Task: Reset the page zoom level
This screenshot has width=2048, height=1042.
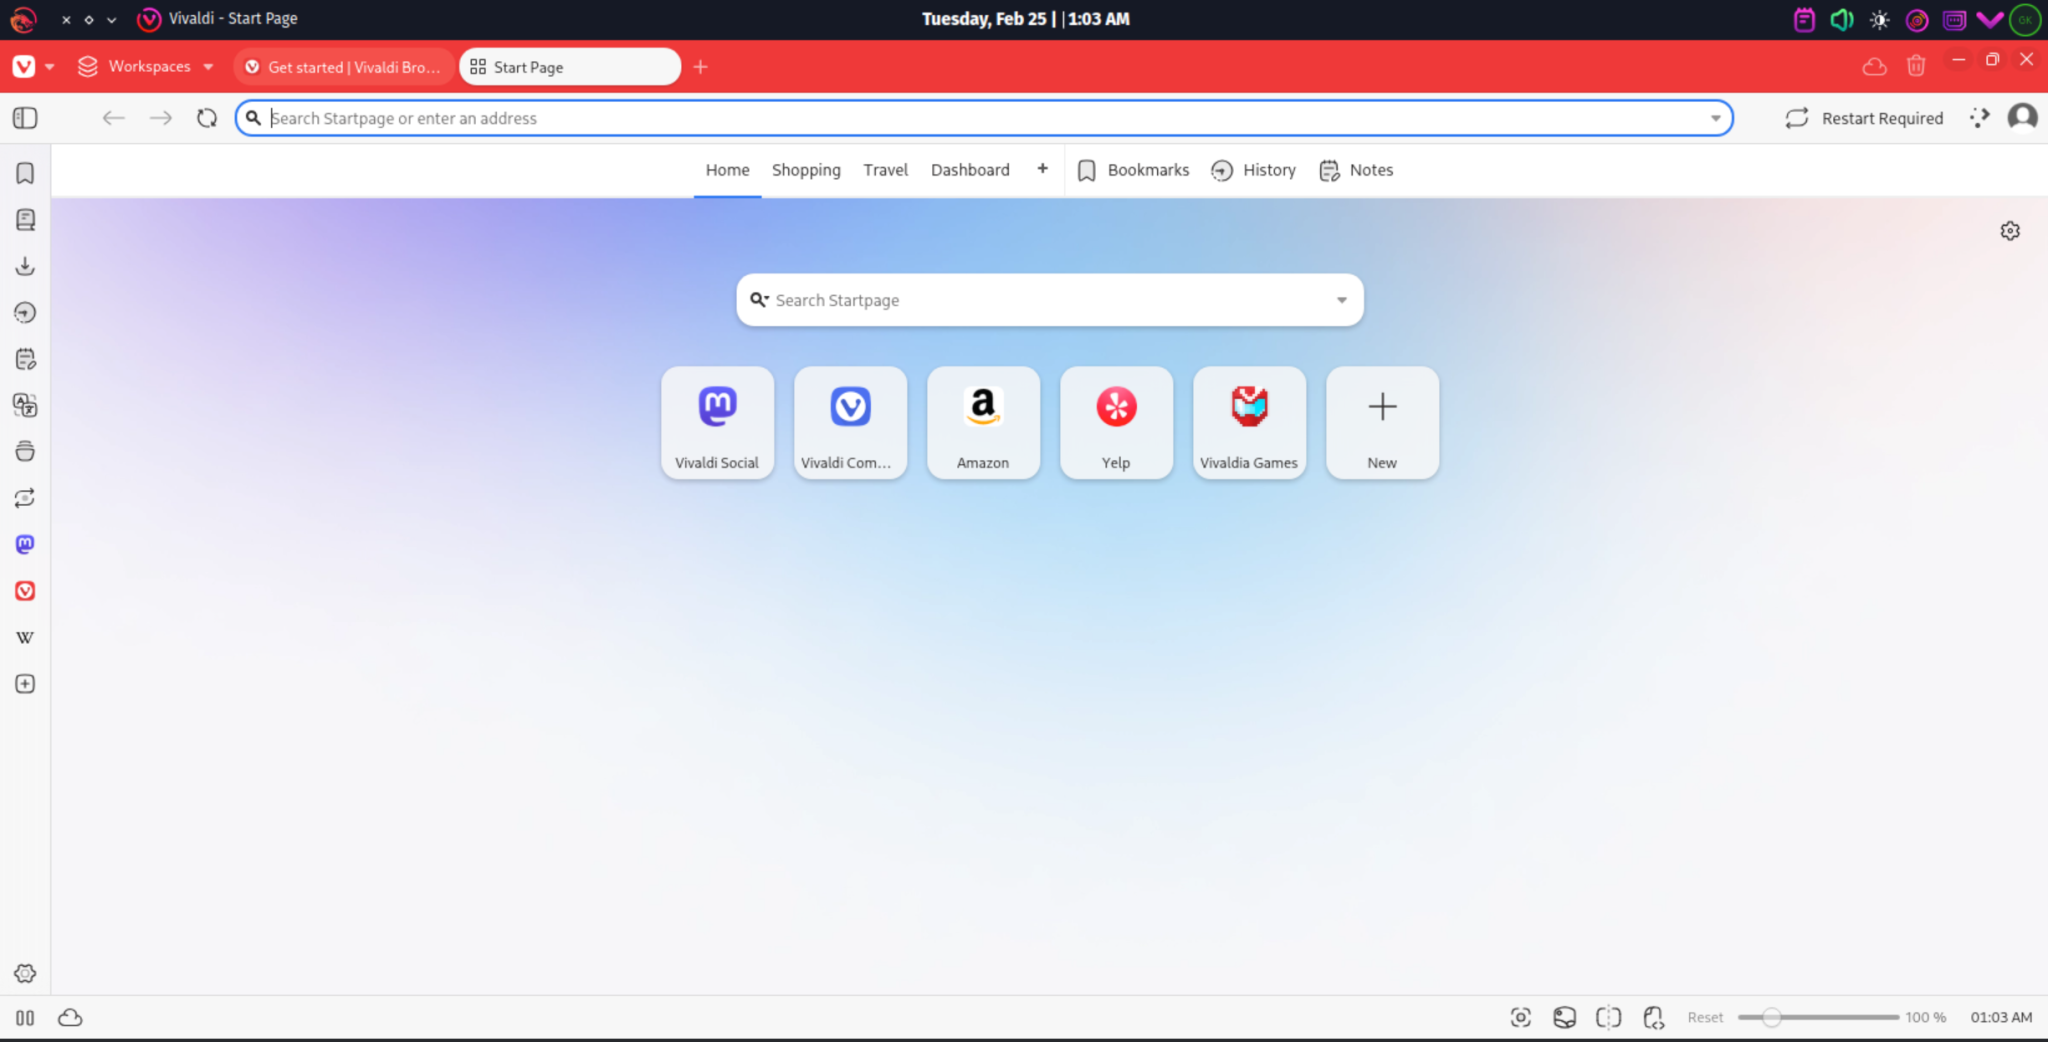Action: [x=1706, y=1017]
